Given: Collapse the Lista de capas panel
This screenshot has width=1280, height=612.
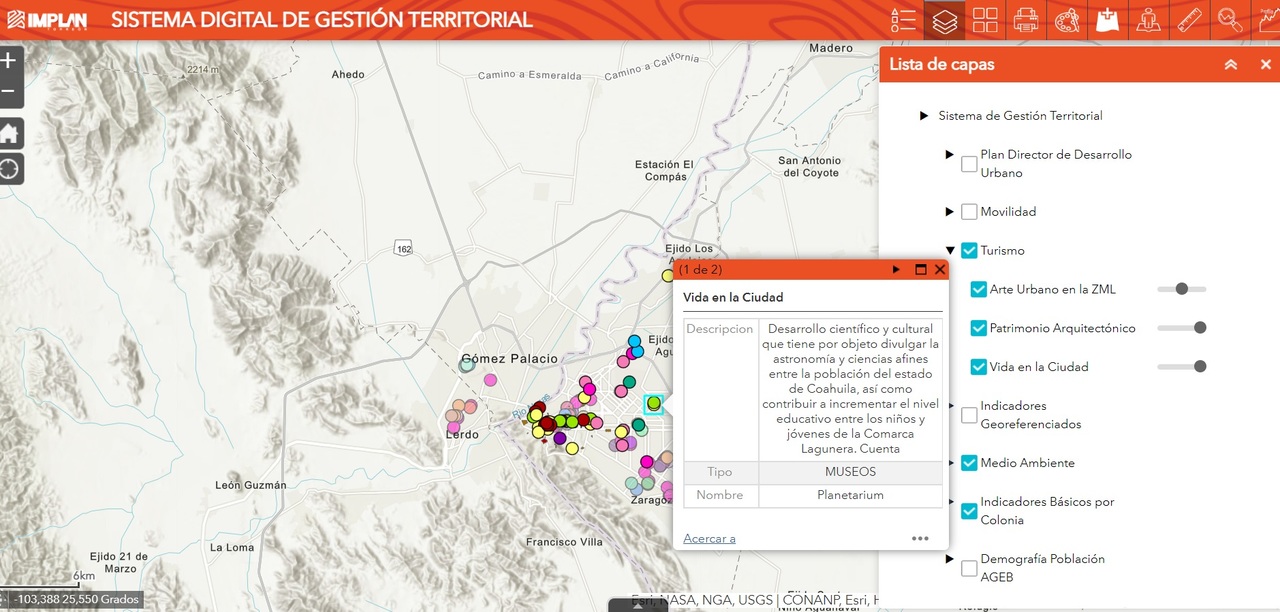Looking at the screenshot, I should click(x=1231, y=65).
